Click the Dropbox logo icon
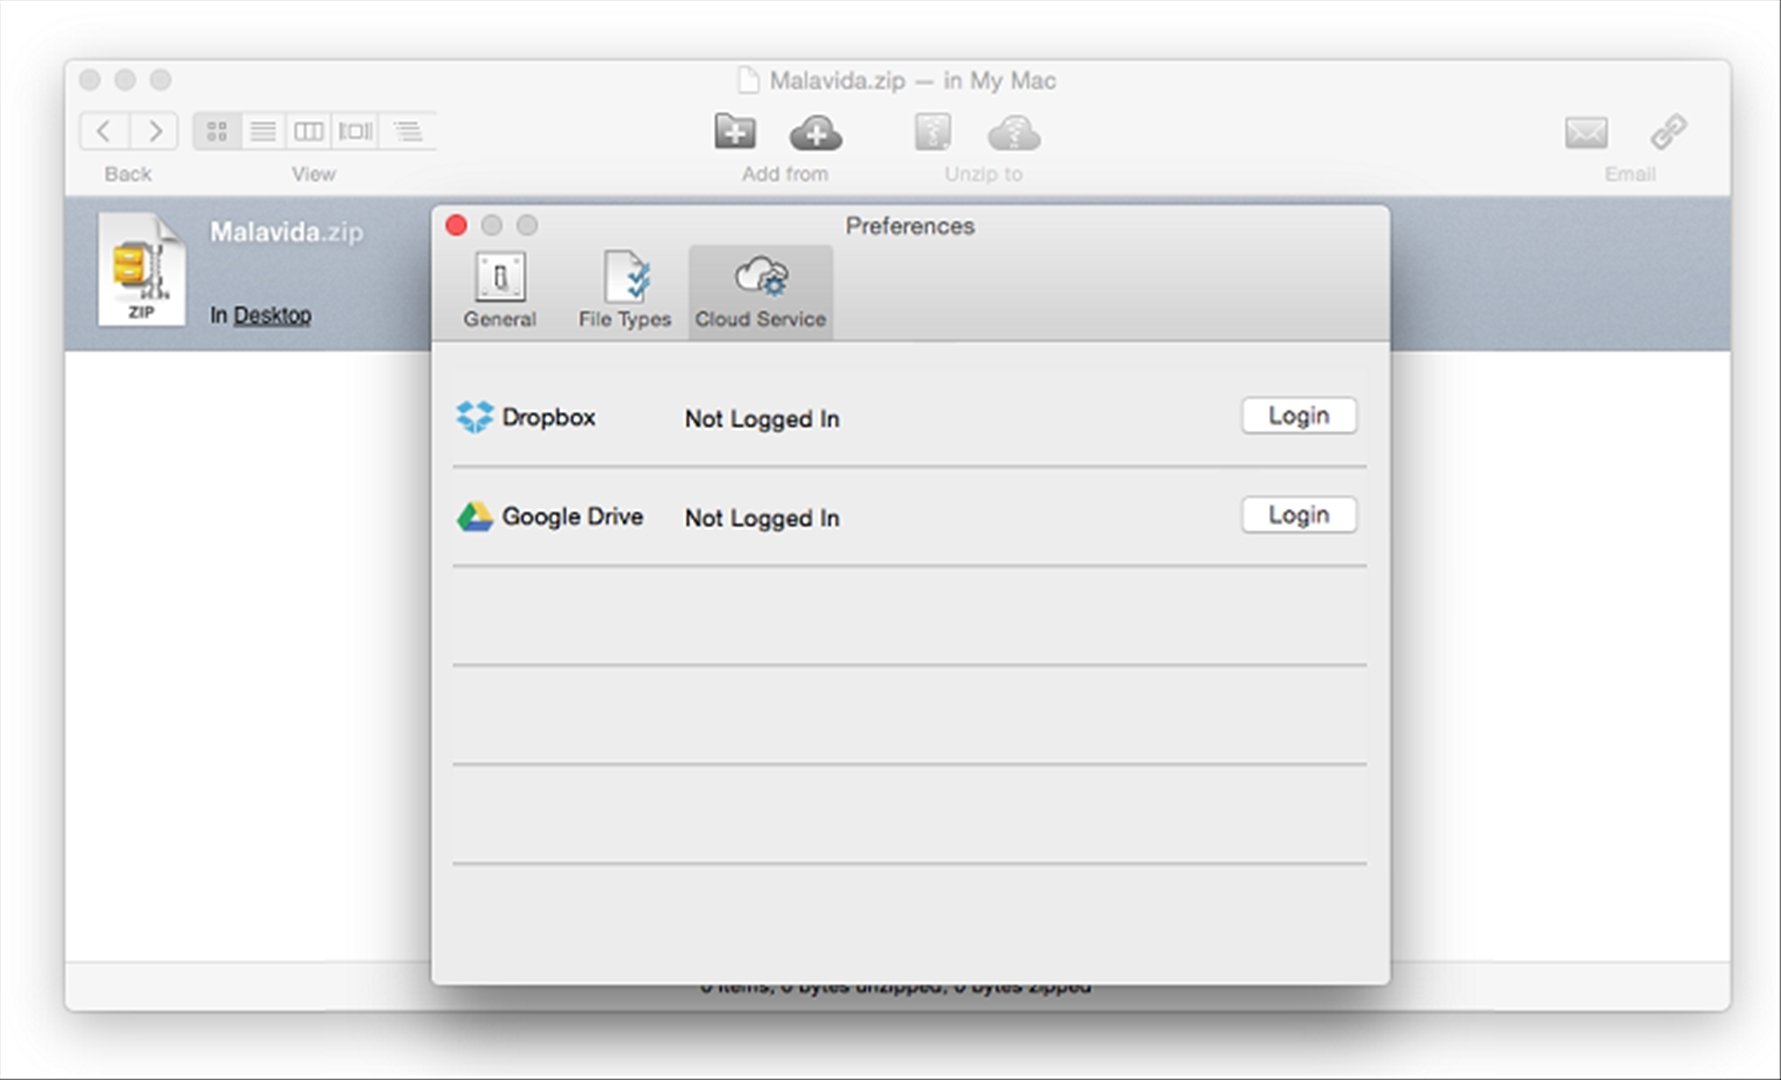 click(x=475, y=417)
